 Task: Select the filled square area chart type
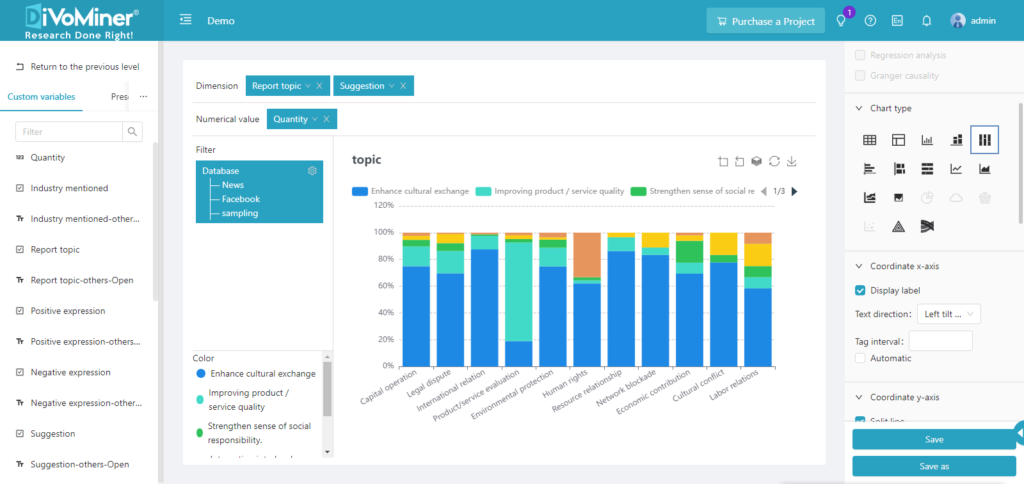coord(899,197)
